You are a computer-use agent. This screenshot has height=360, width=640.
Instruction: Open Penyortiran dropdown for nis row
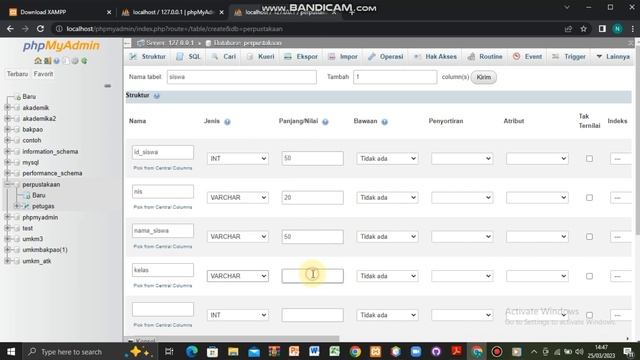(x=462, y=198)
